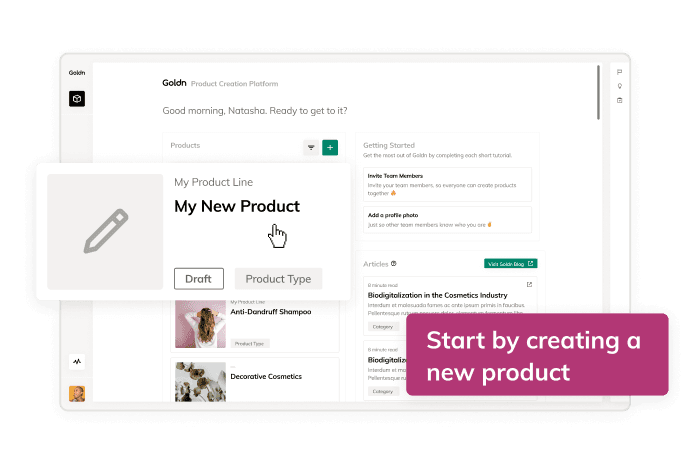Click the Visit Goldn Blog button
This screenshot has width=690, height=465.
pos(510,264)
